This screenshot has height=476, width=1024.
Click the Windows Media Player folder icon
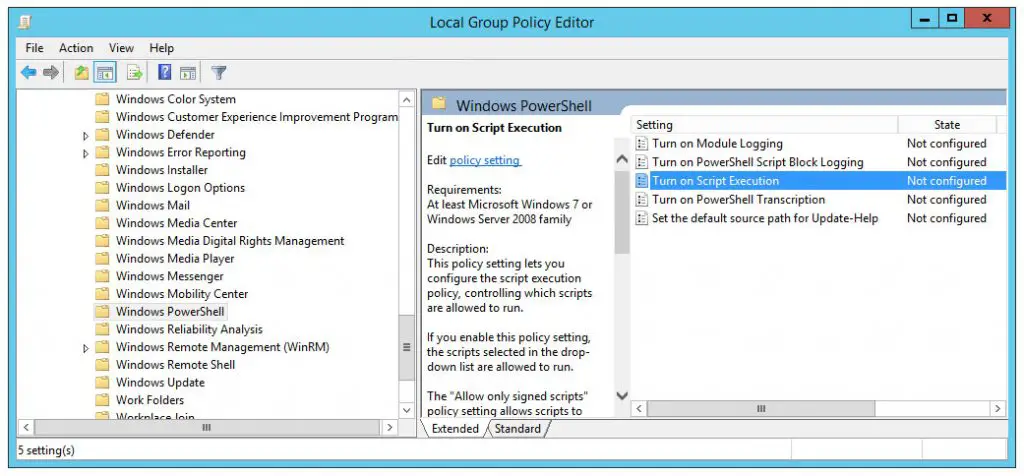coord(102,259)
